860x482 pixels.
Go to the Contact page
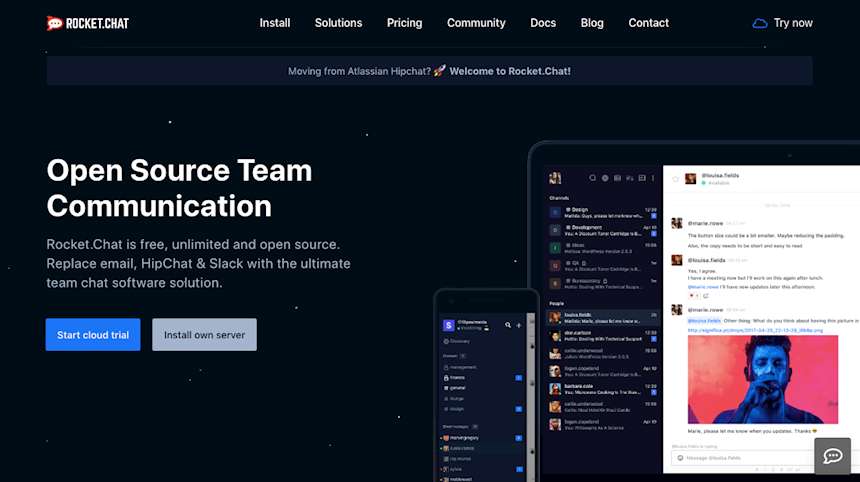tap(648, 23)
